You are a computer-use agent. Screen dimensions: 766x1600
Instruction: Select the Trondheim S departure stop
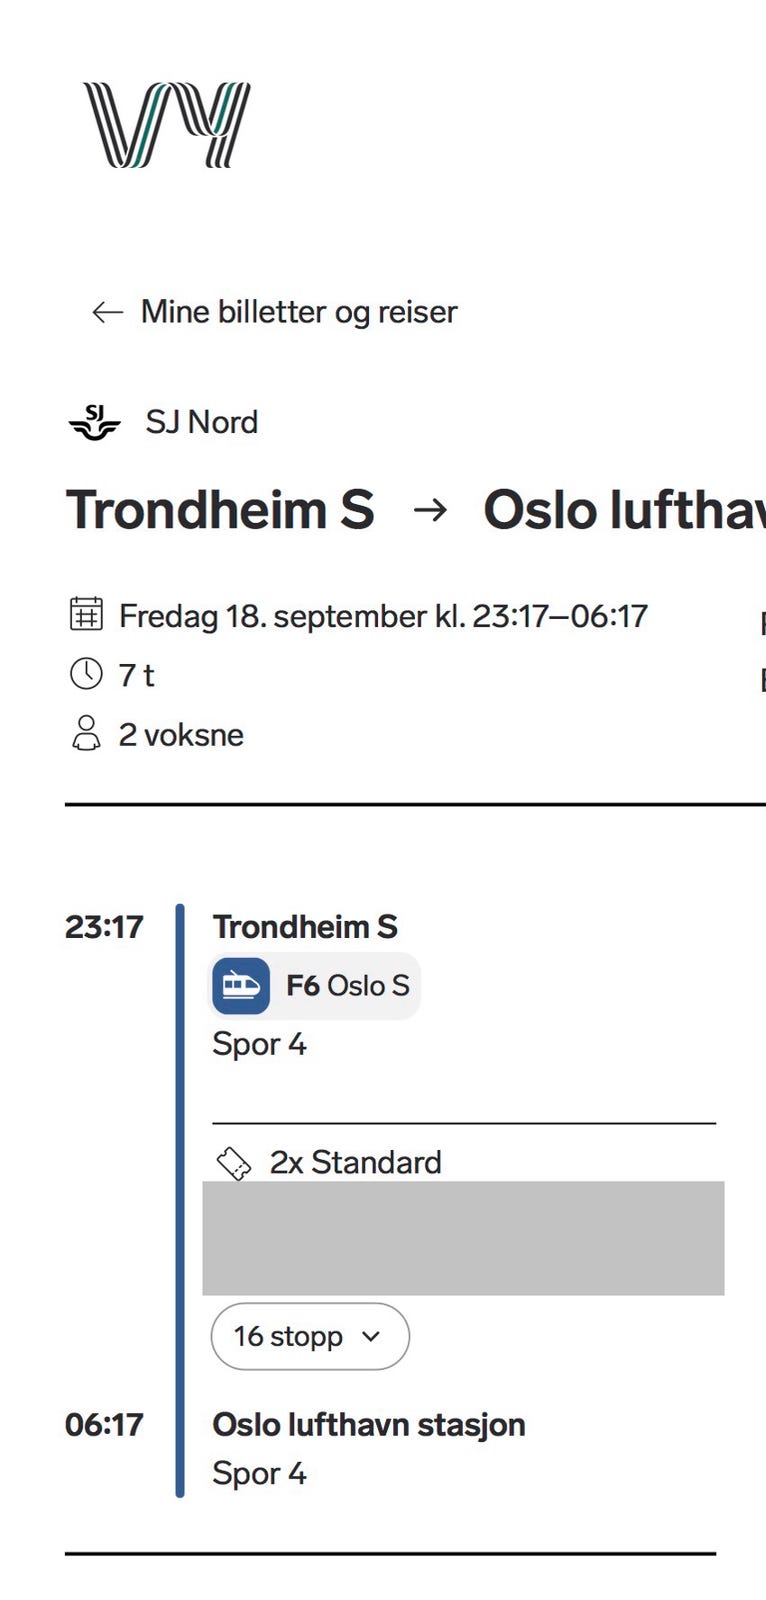[305, 927]
